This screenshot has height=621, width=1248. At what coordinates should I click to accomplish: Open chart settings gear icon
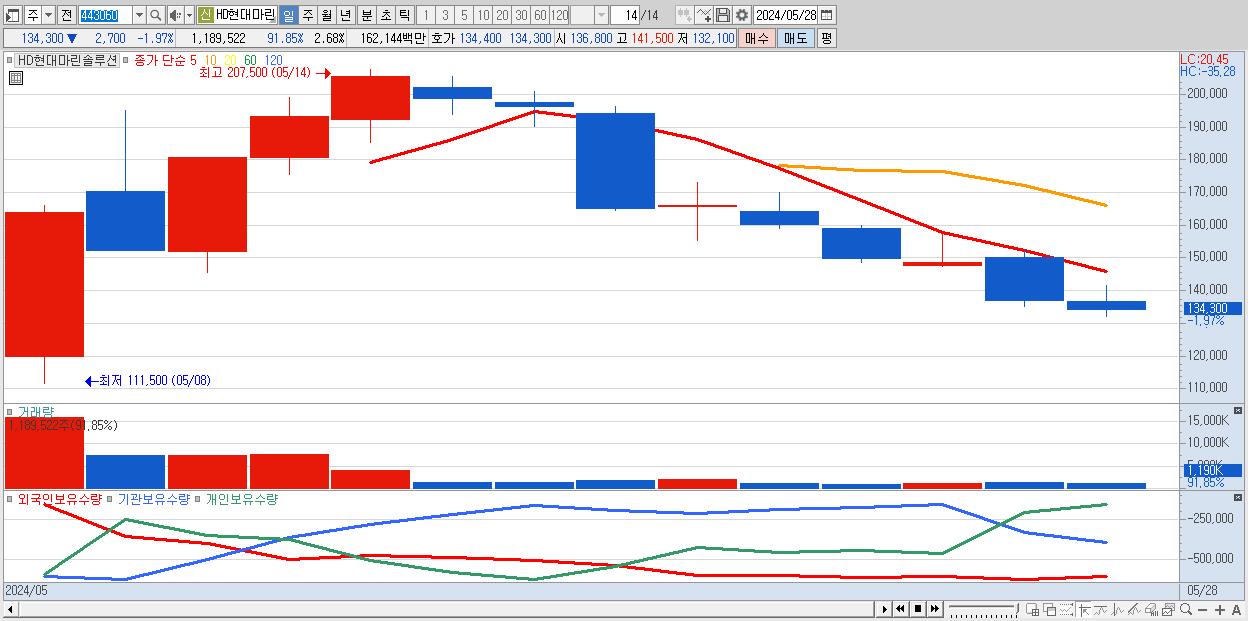click(741, 15)
